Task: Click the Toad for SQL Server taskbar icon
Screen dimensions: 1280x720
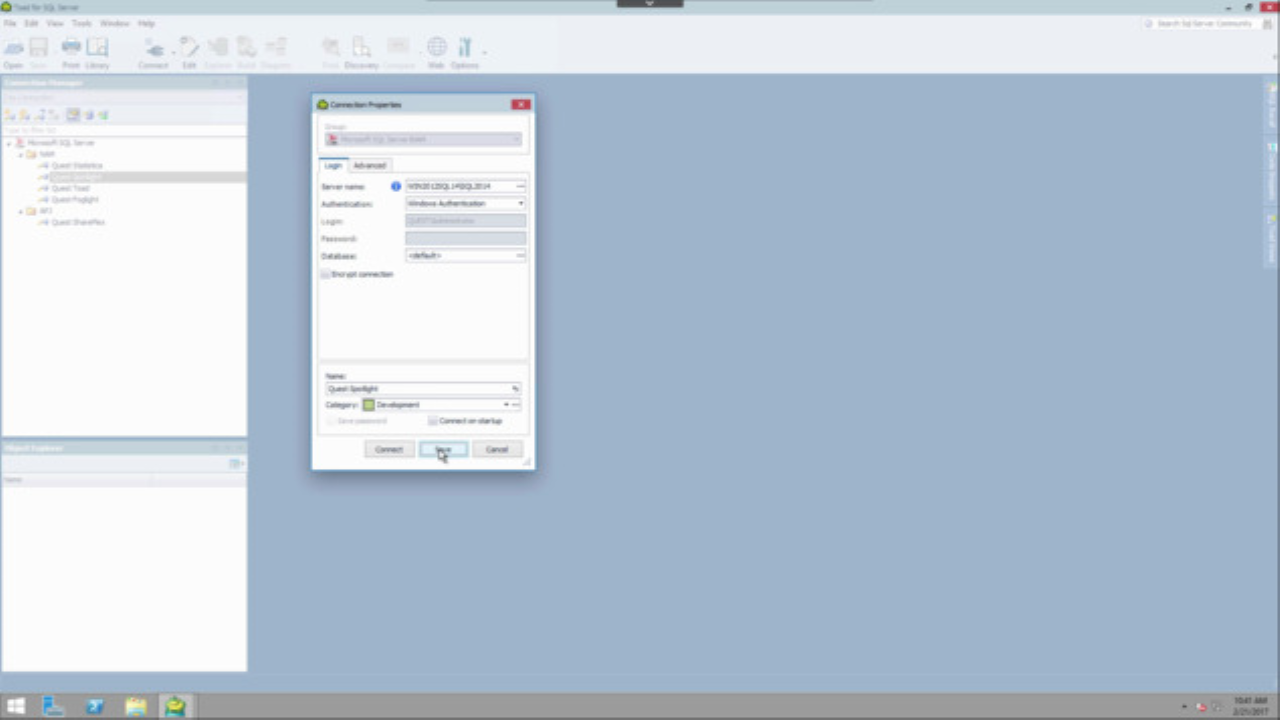Action: 176,706
